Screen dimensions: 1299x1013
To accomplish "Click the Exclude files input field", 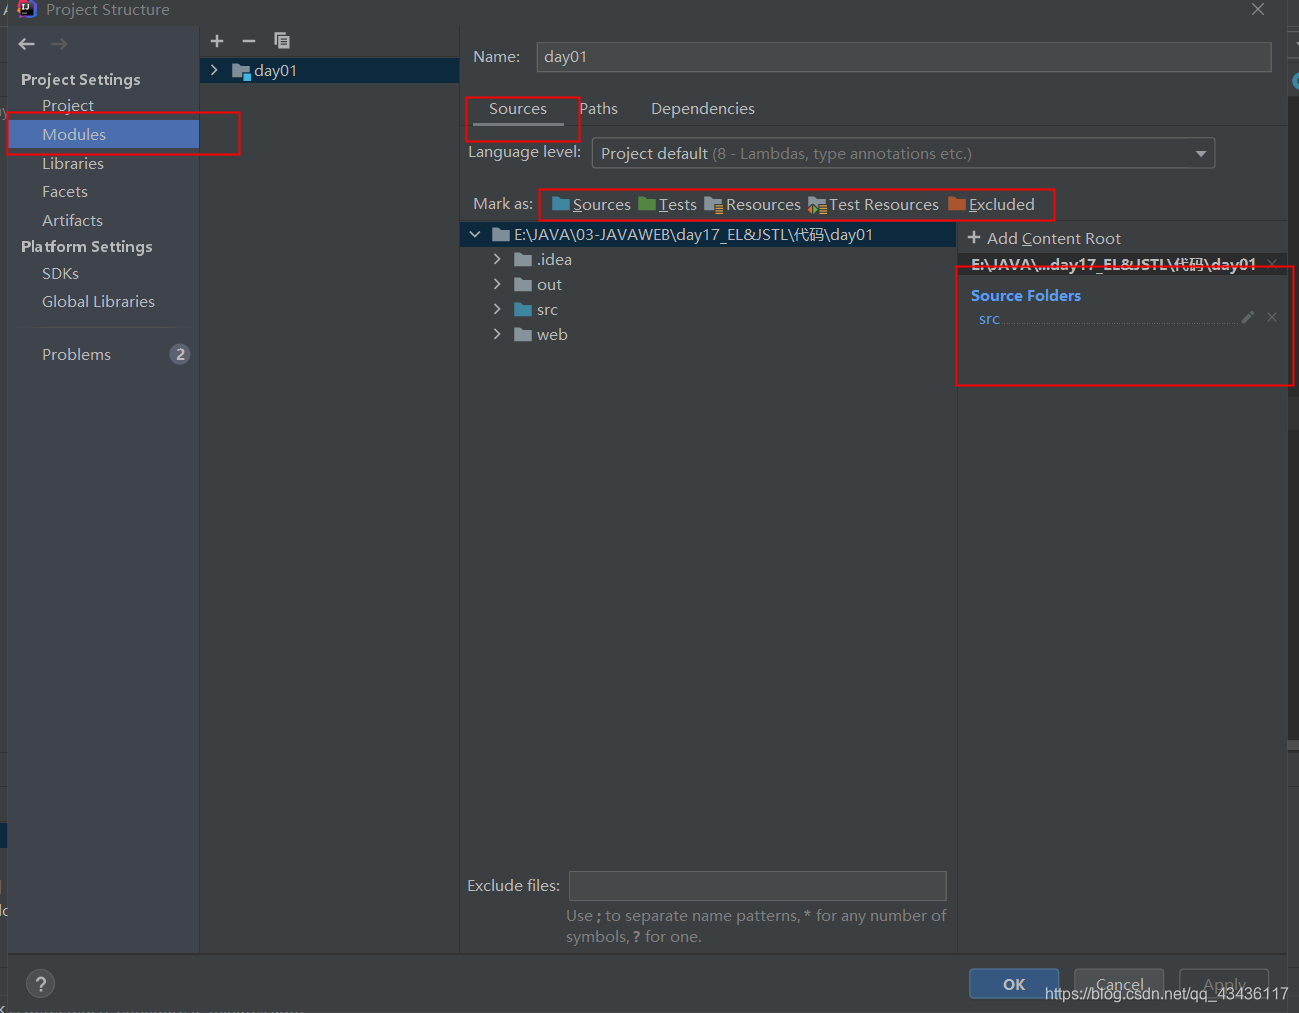I will pos(758,886).
